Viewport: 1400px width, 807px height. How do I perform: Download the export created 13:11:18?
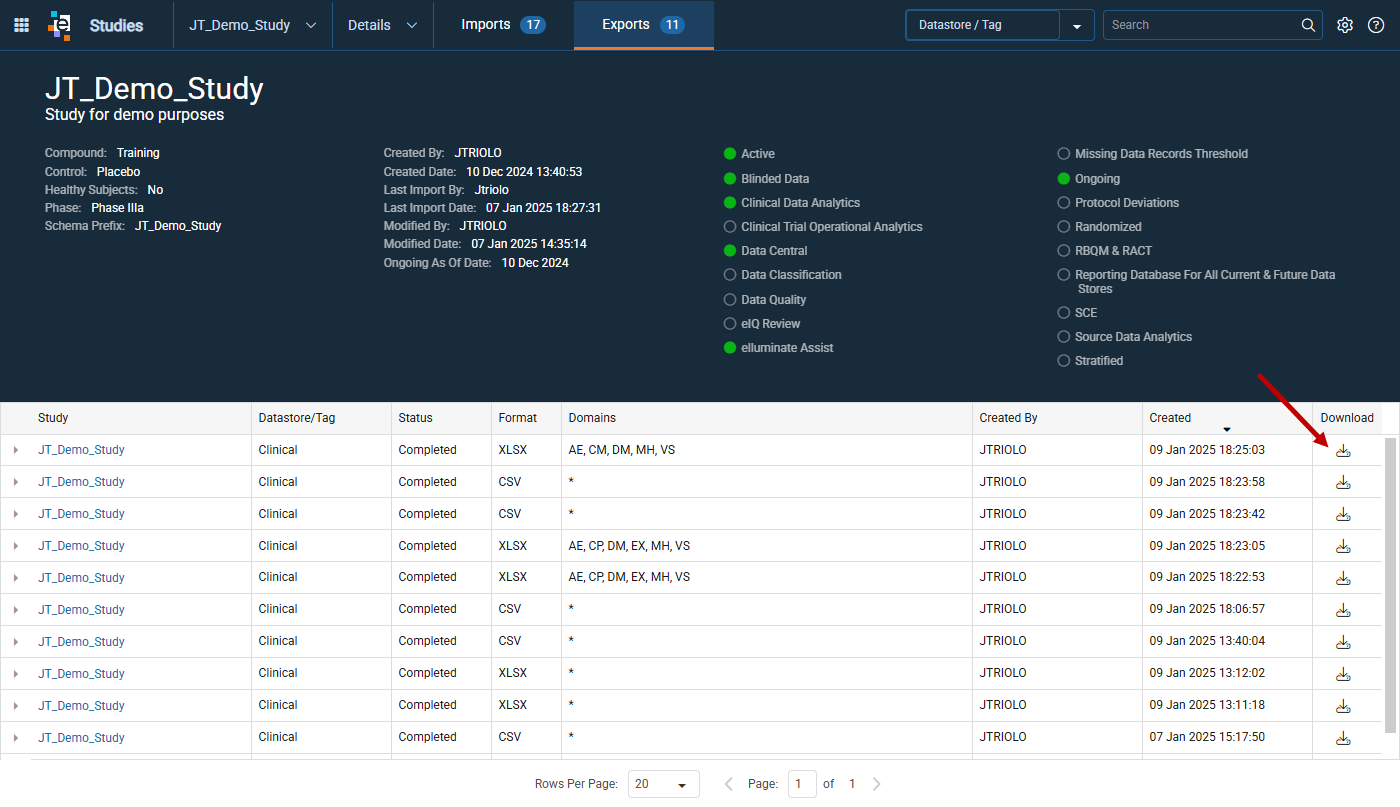[x=1343, y=706]
